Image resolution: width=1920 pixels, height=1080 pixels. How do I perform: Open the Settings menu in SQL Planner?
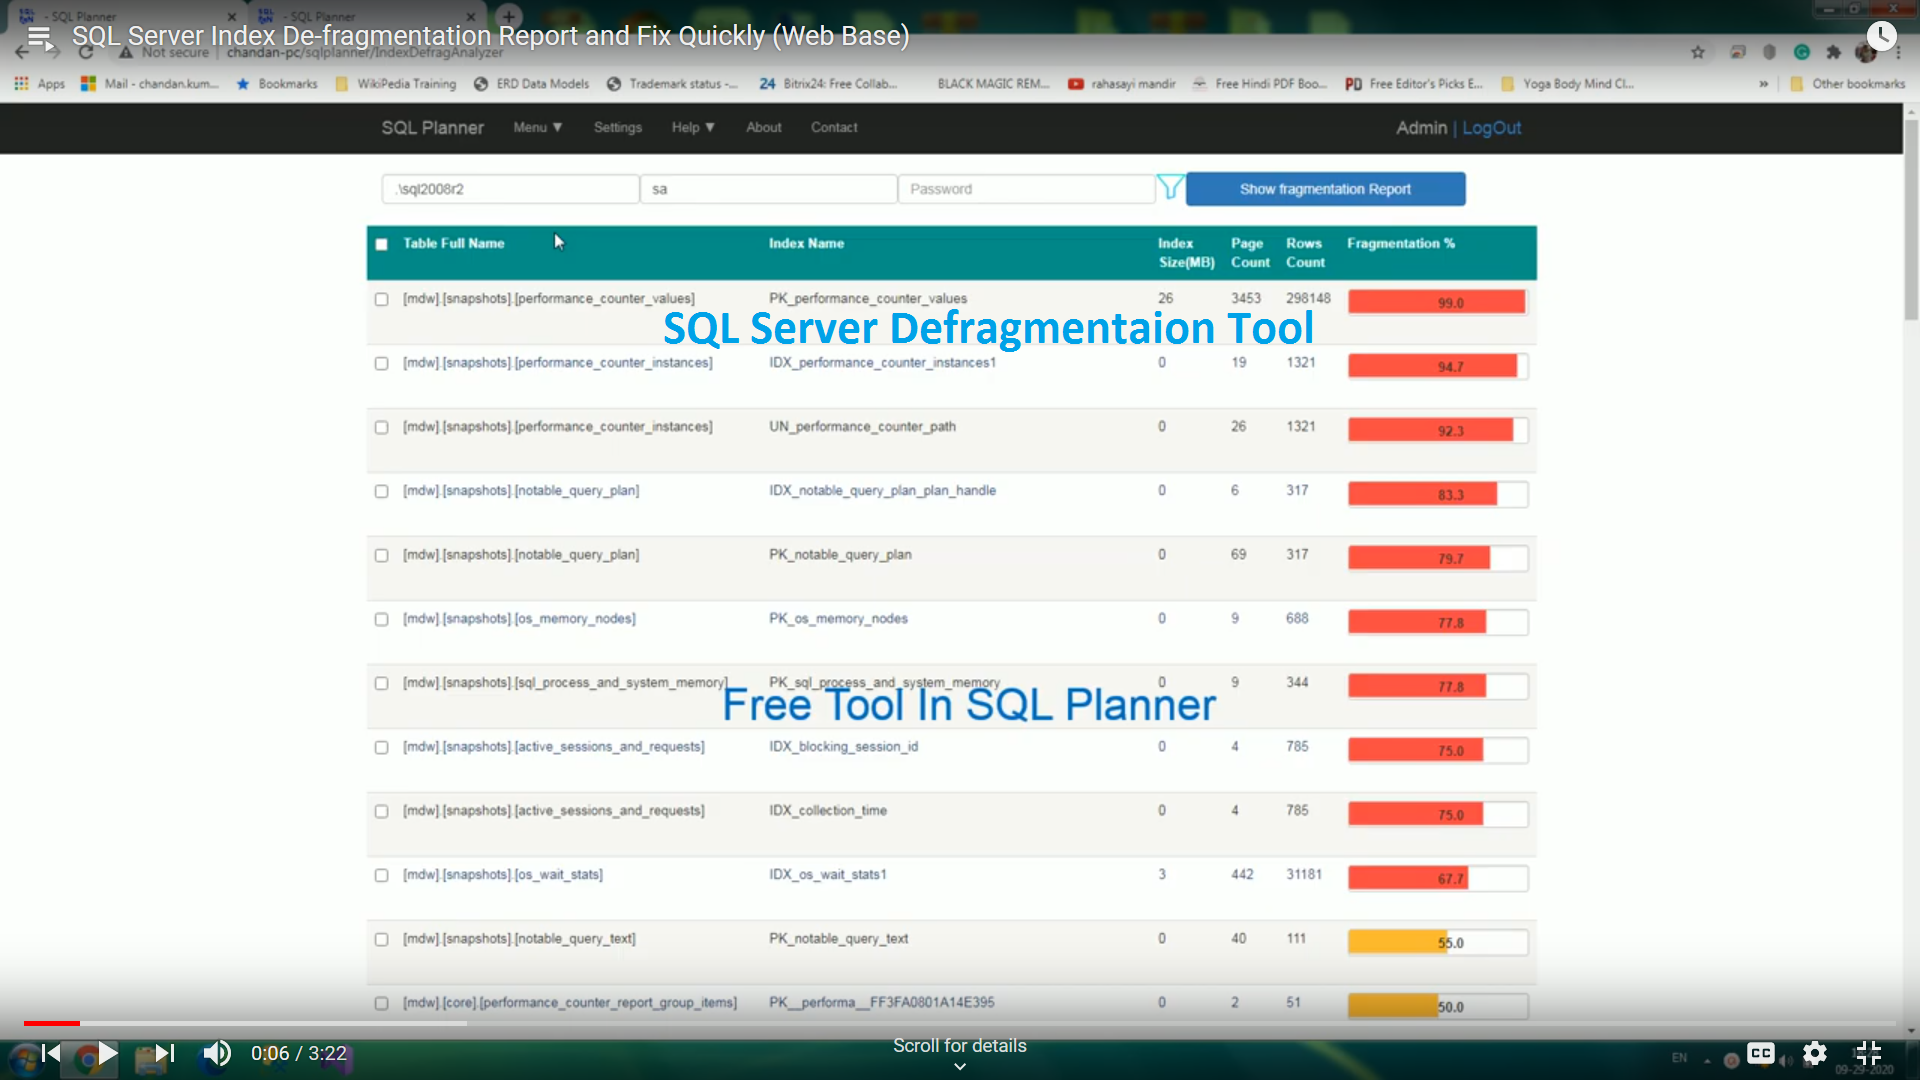617,127
